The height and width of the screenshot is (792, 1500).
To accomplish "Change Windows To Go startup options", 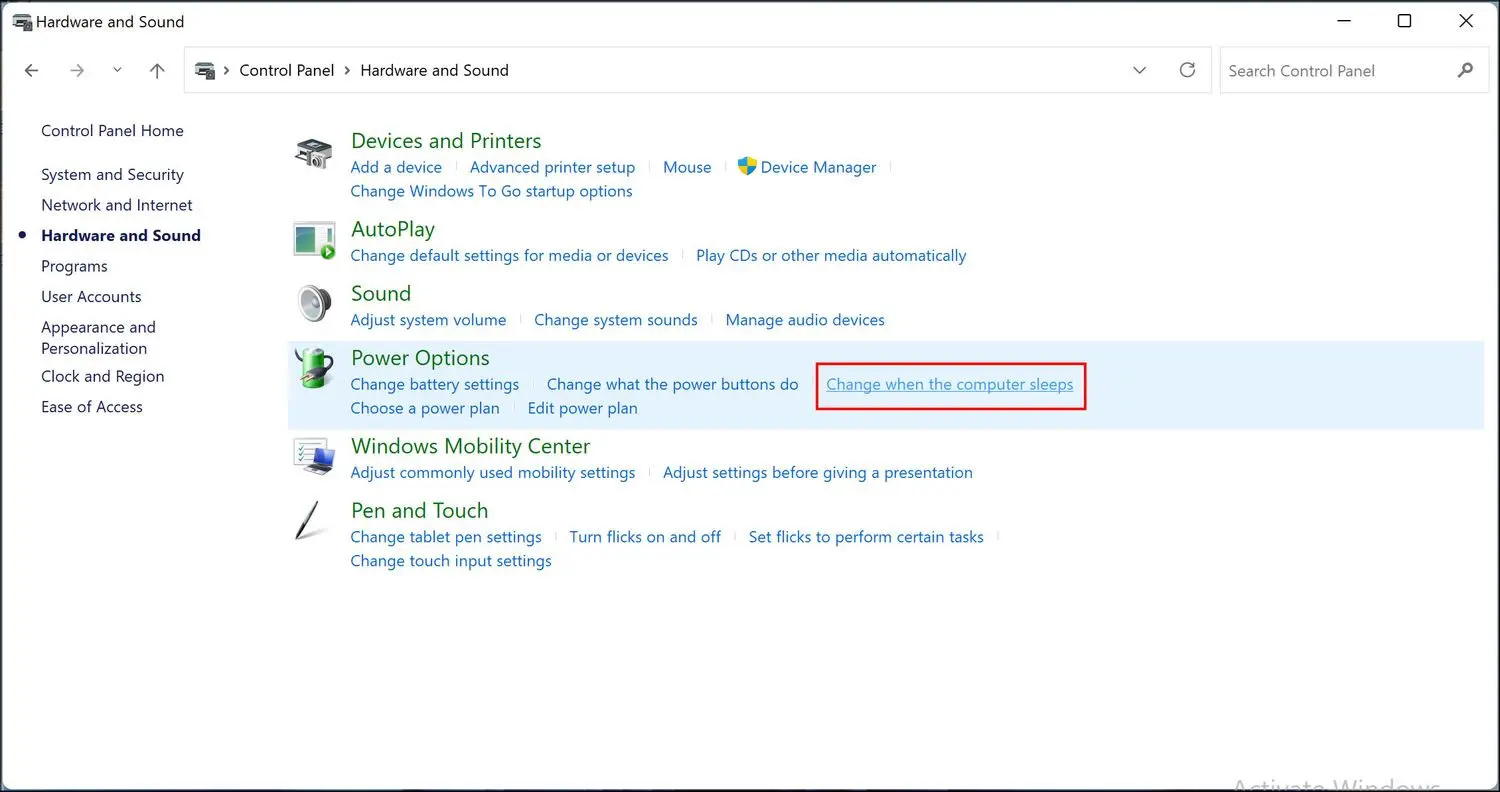I will [491, 192].
